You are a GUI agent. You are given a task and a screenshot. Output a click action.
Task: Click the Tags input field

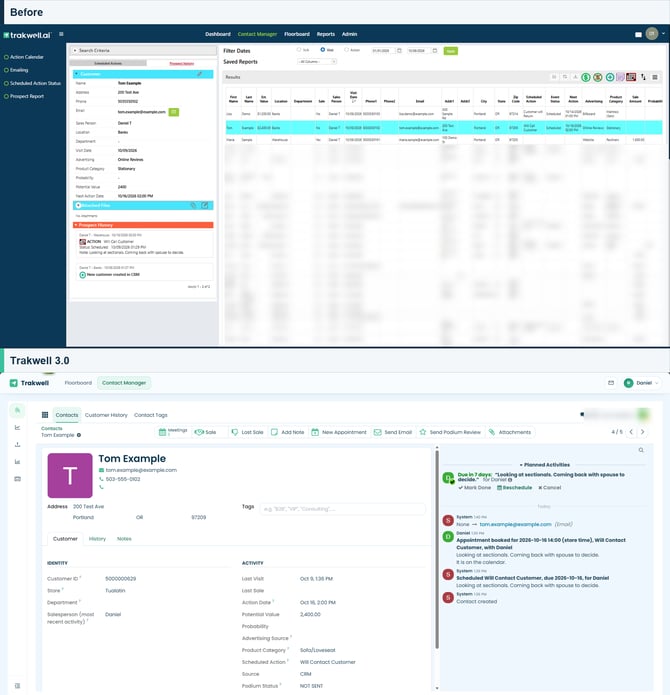(x=343, y=509)
